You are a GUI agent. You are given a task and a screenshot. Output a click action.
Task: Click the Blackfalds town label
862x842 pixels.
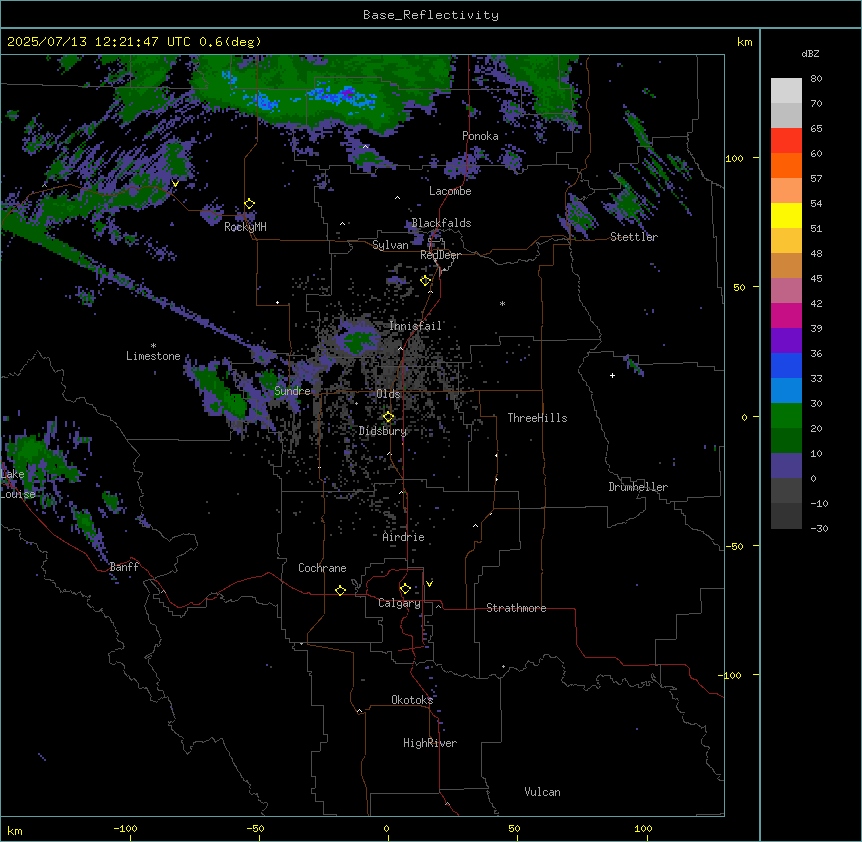[x=441, y=223]
